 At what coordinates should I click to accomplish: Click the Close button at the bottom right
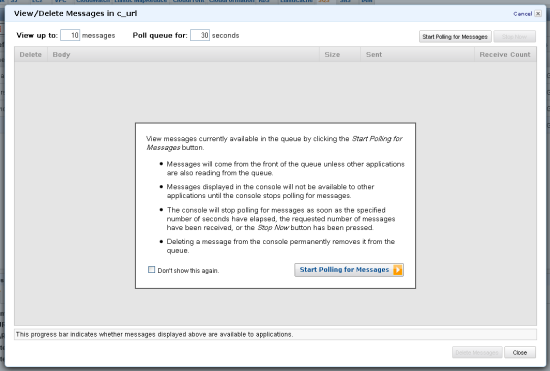tap(520, 352)
